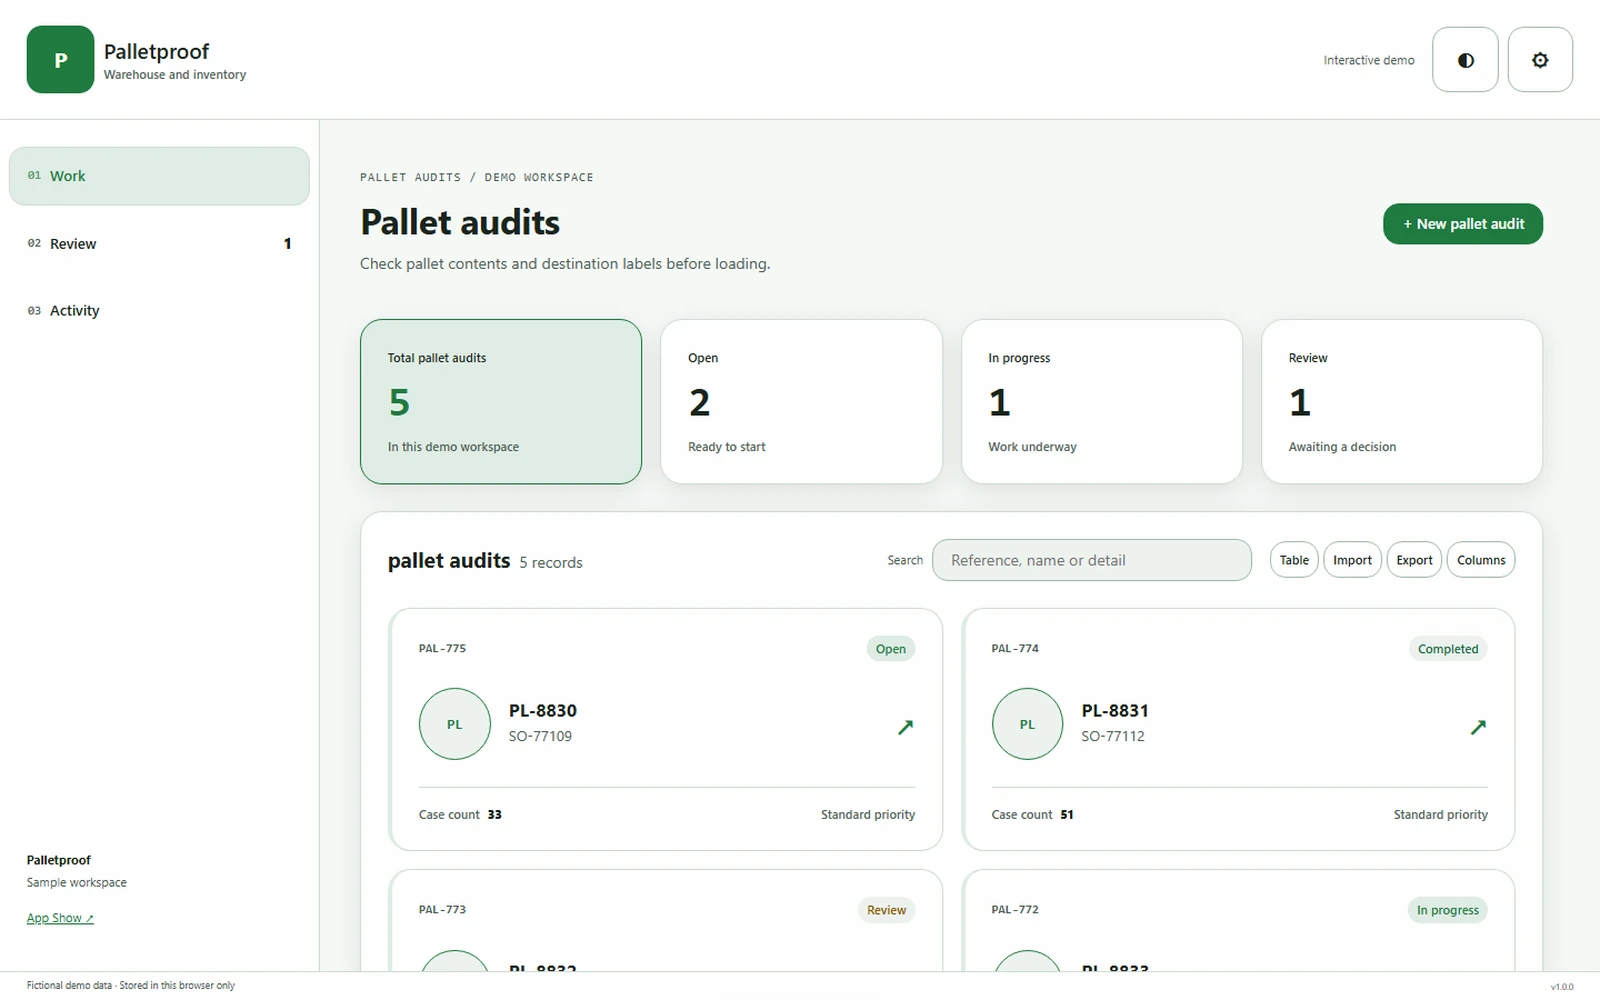The image size is (1600, 1000).
Task: Click the PL avatar on PAL-774 card
Action: [x=1027, y=724]
